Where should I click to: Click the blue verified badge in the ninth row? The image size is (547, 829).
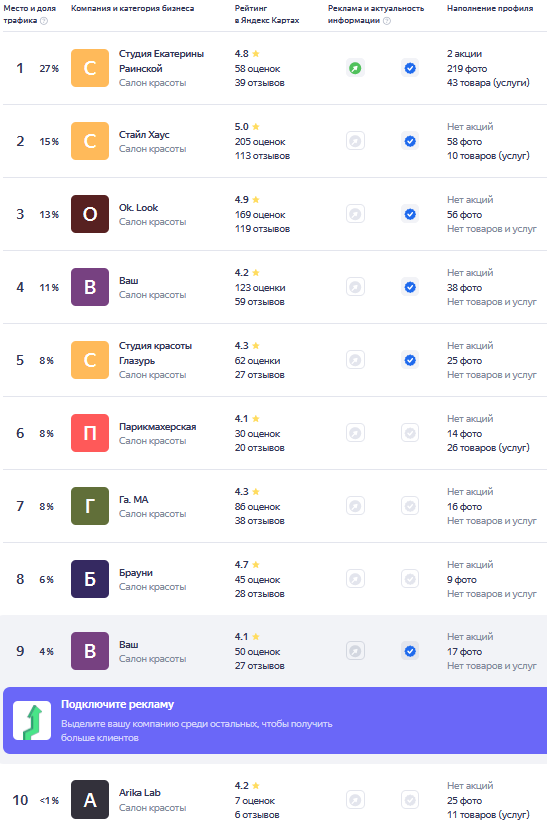tap(410, 651)
